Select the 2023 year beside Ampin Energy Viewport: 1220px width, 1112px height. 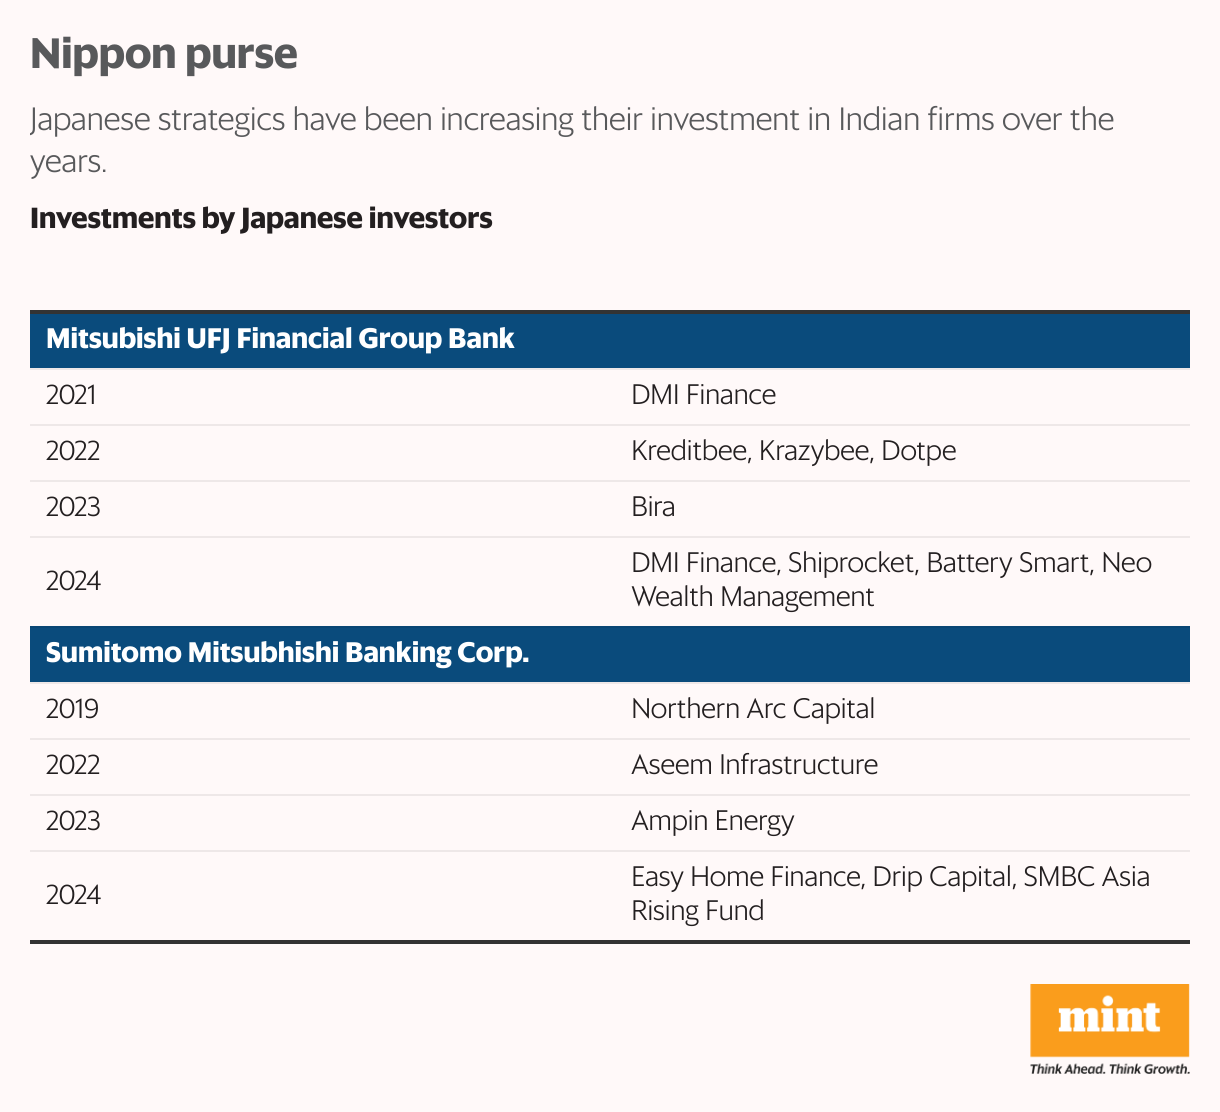pos(73,821)
